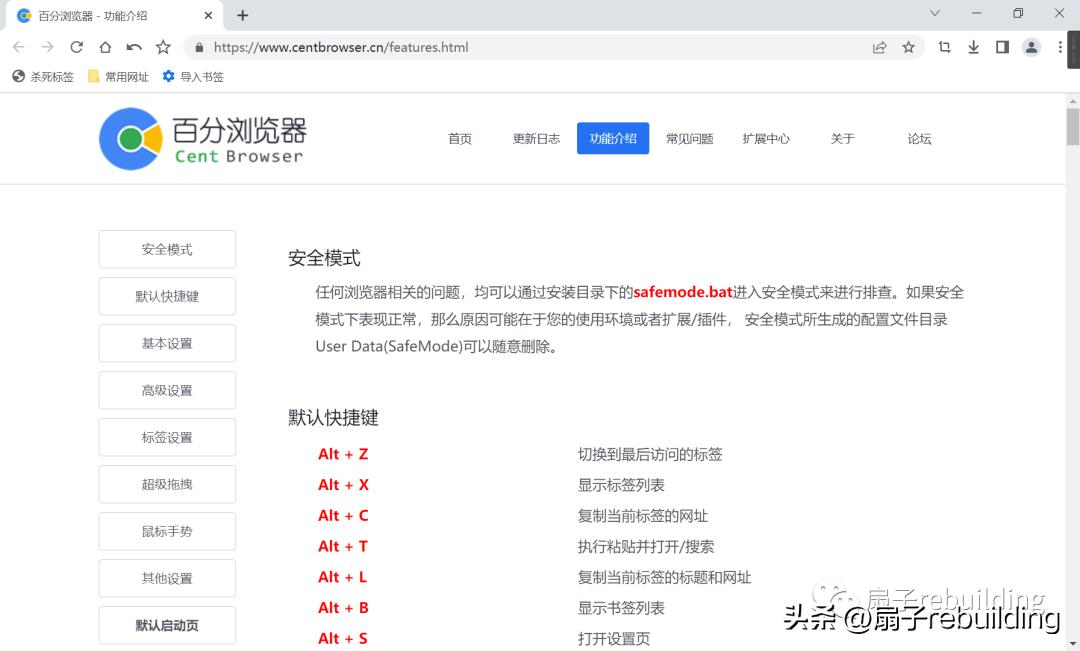Click the back navigation arrow
Screen dimensions: 1080x651
click(18, 46)
